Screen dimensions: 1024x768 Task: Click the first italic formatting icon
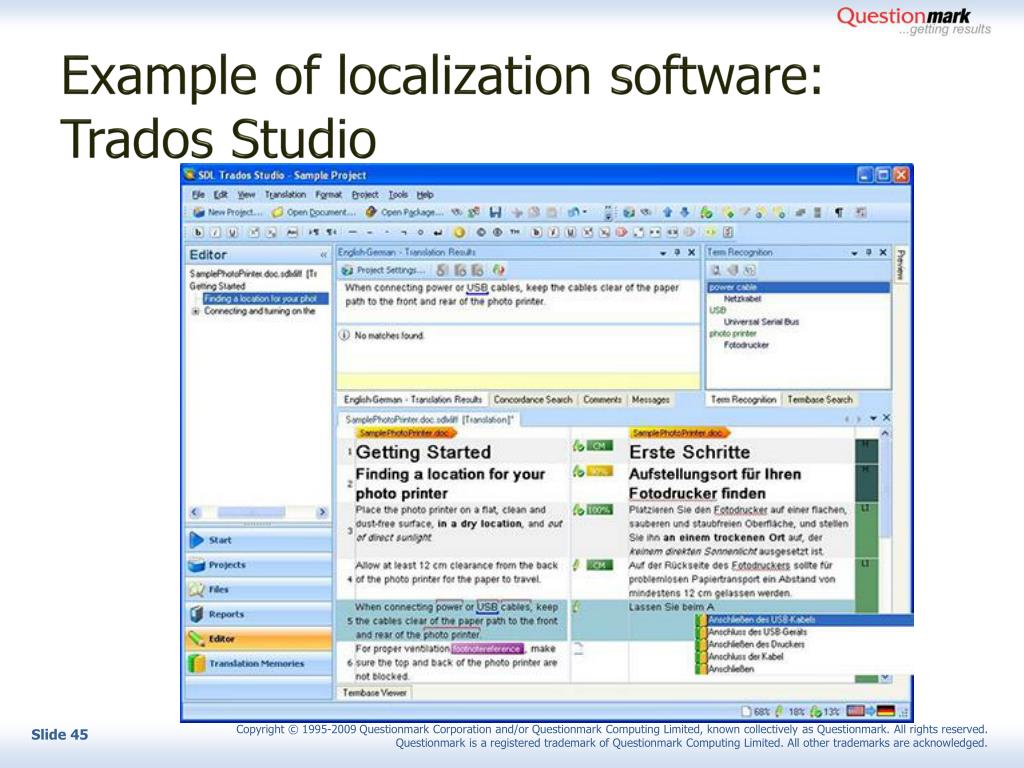pyautogui.click(x=216, y=232)
